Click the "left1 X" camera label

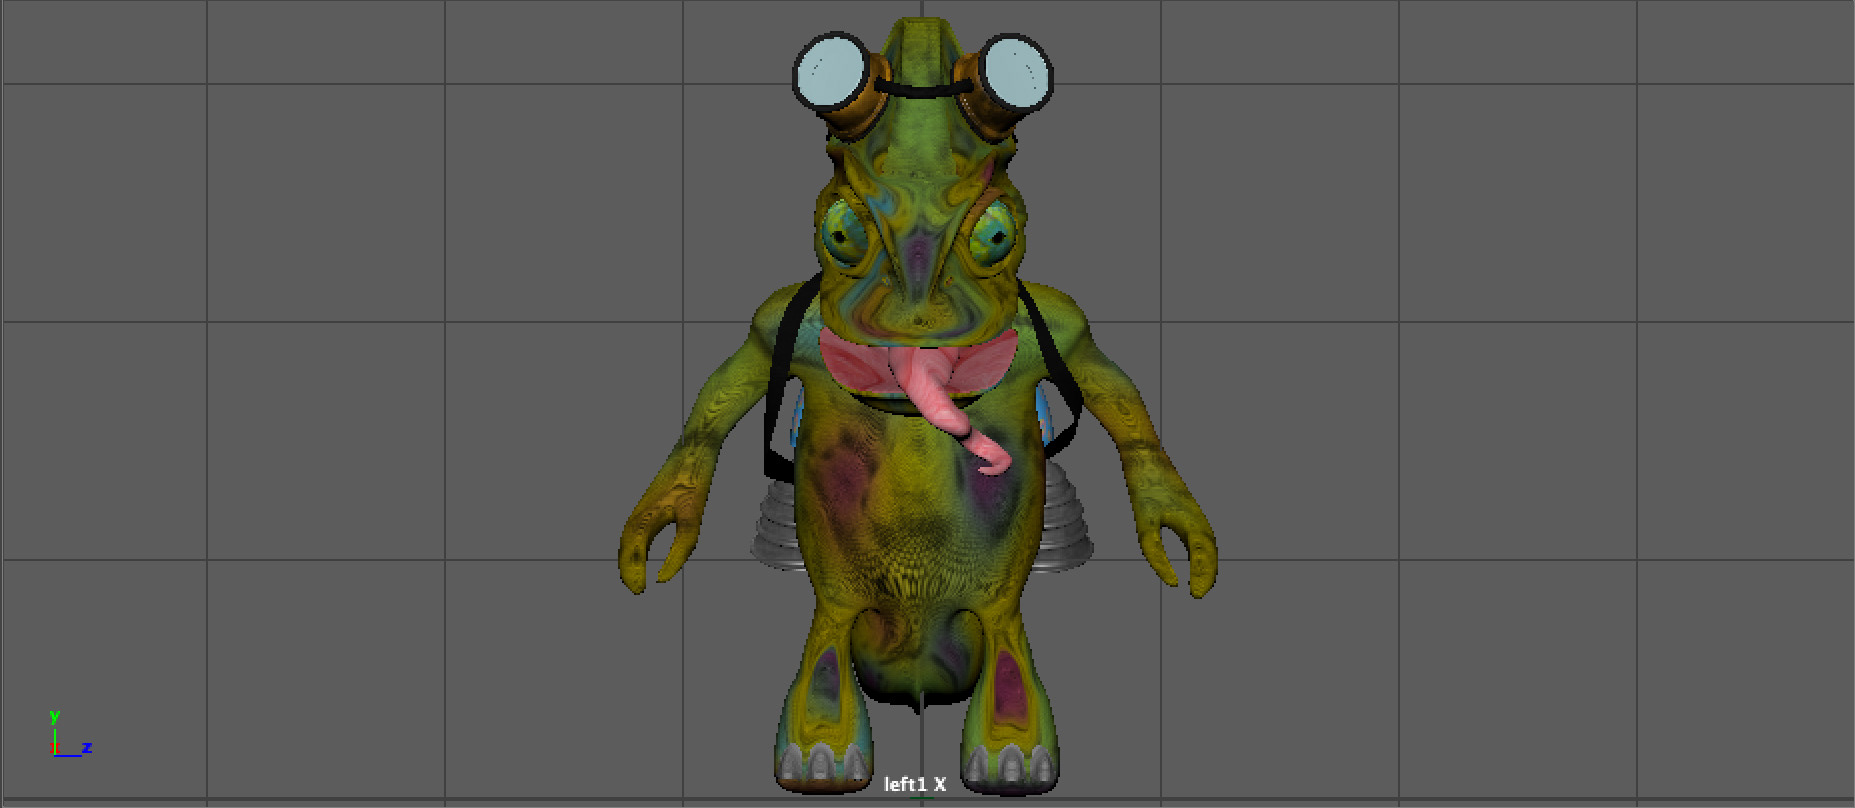coord(914,784)
